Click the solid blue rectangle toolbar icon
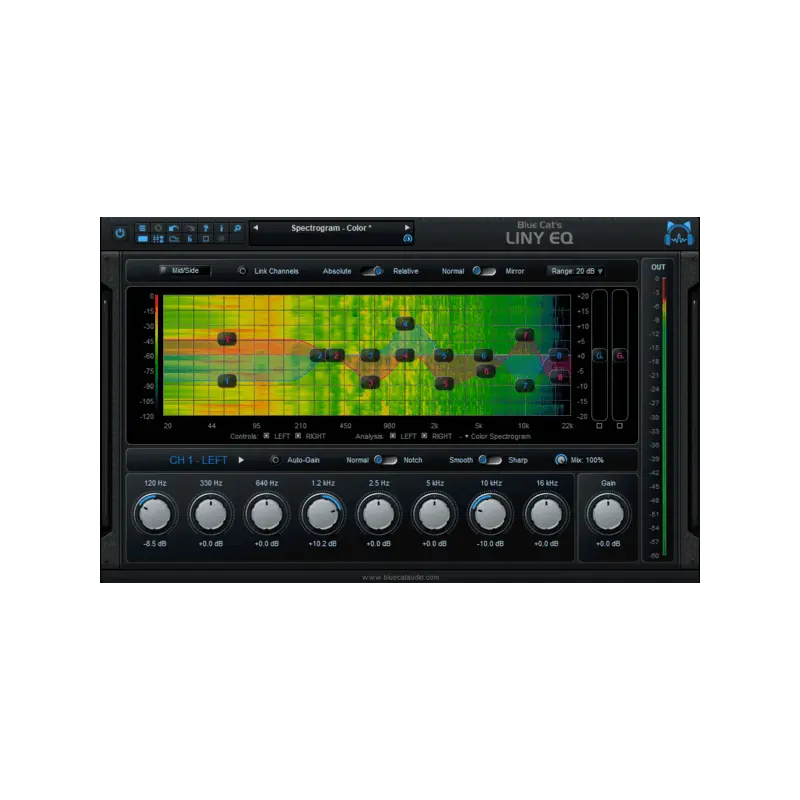The height and width of the screenshot is (800, 800). click(142, 239)
